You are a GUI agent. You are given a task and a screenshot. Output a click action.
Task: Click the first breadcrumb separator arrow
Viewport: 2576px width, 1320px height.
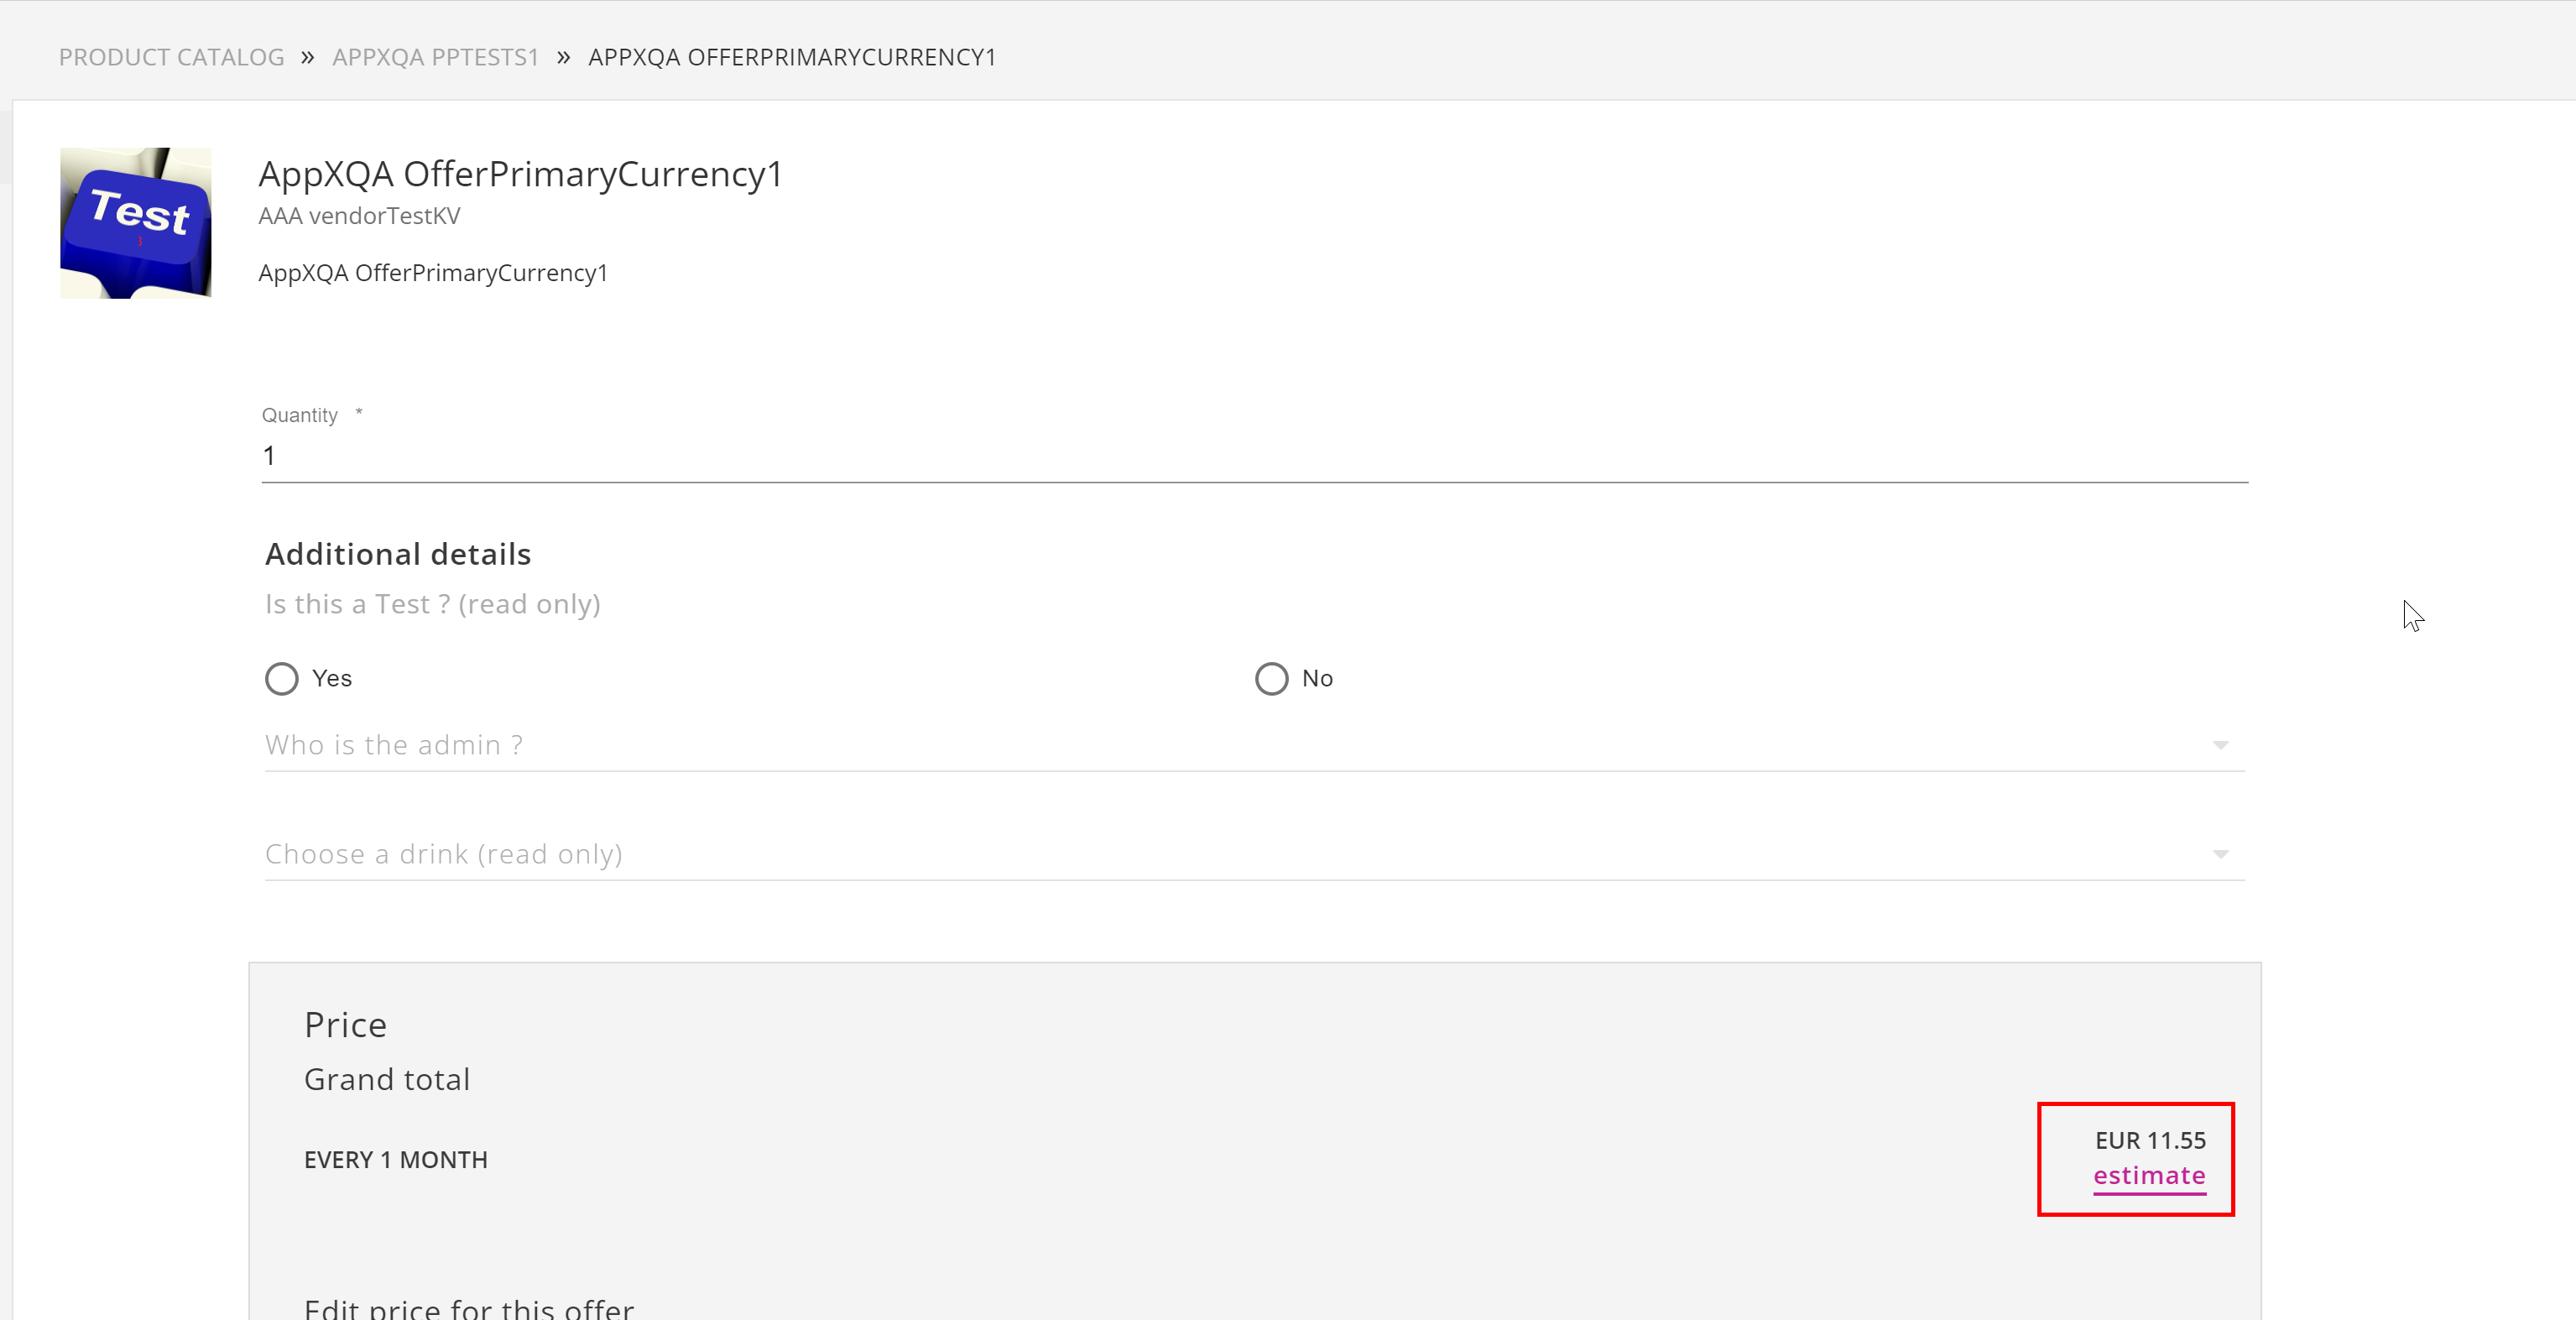308,57
